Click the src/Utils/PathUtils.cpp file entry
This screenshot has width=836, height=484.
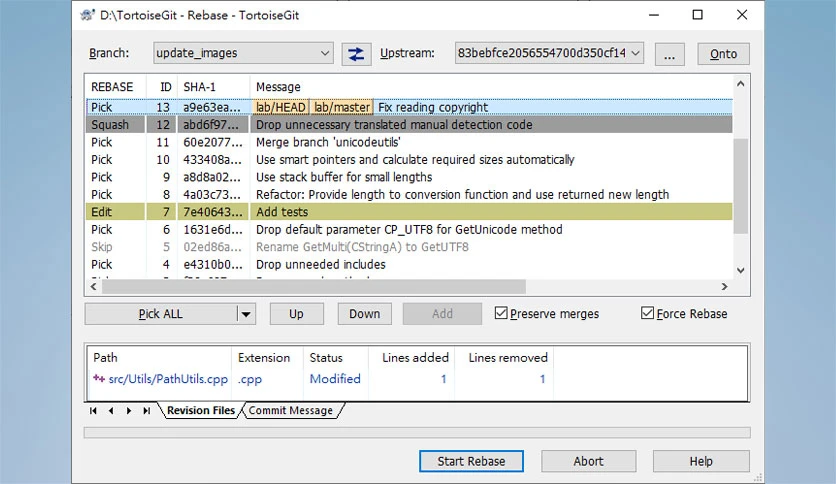[x=168, y=379]
